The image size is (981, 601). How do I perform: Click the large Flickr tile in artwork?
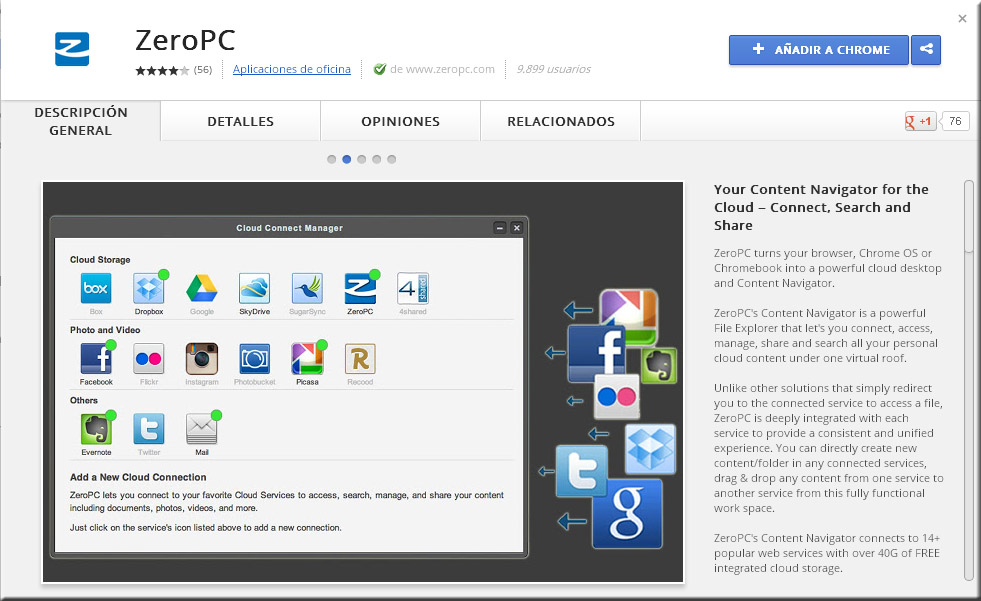[617, 396]
